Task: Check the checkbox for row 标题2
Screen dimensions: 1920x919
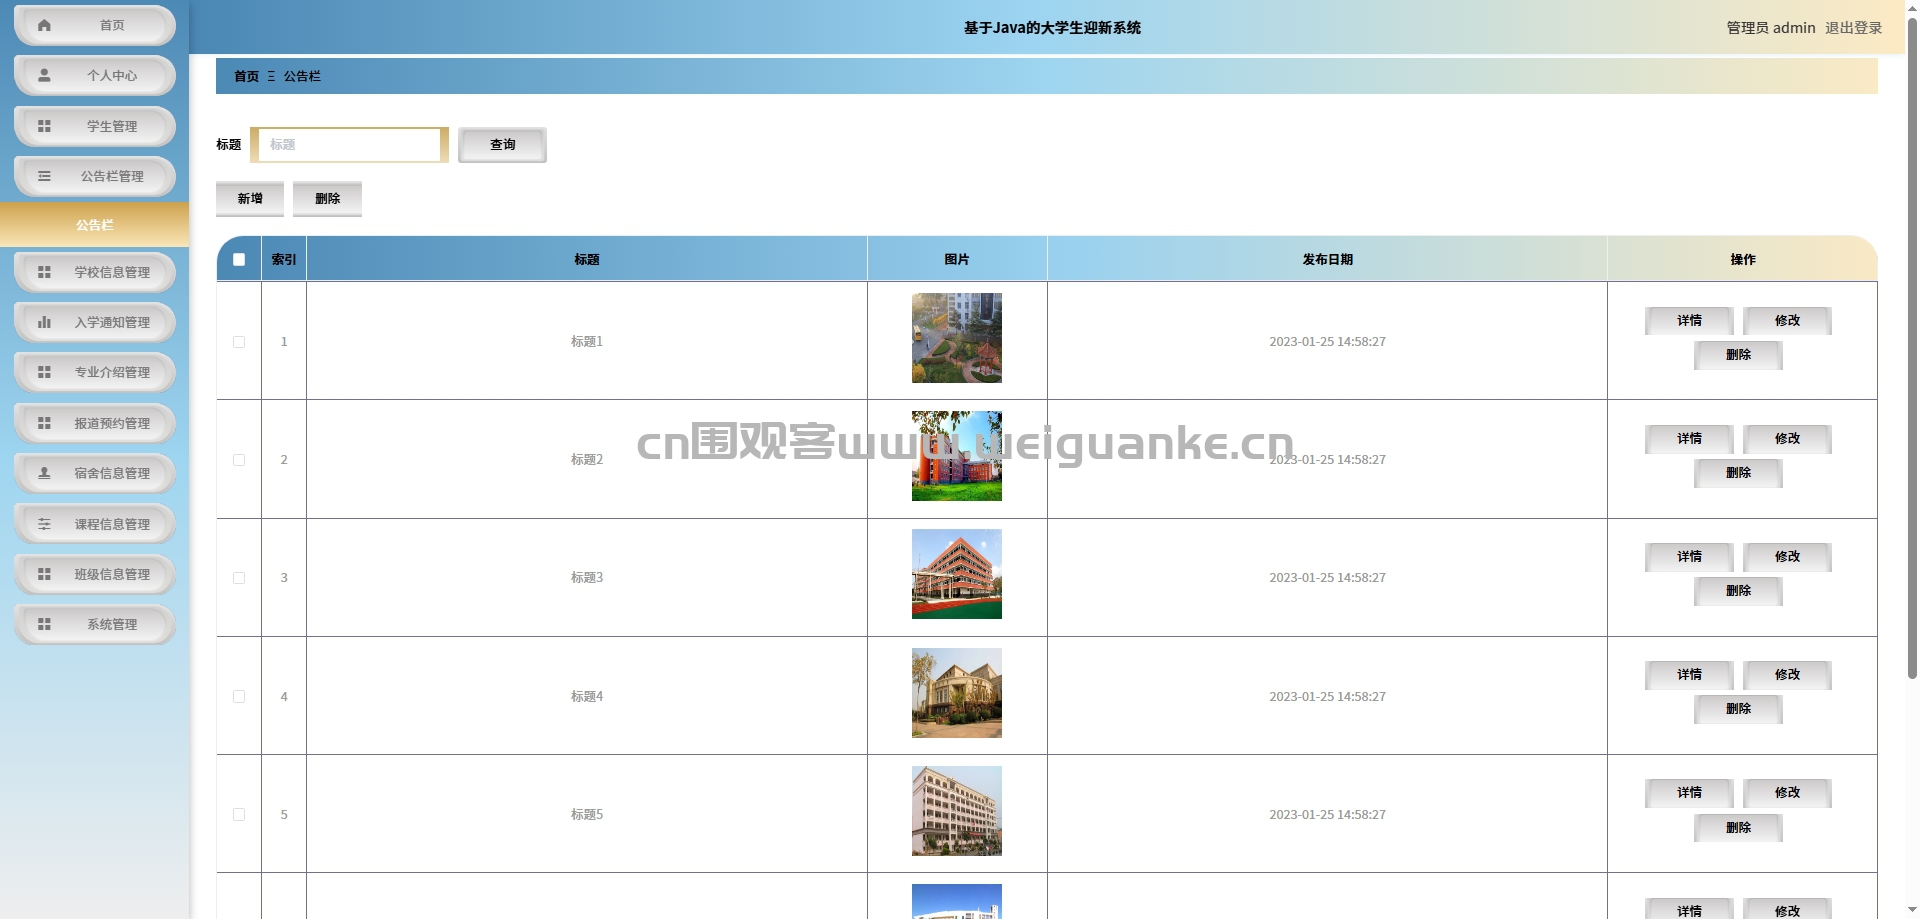Action: click(x=239, y=460)
